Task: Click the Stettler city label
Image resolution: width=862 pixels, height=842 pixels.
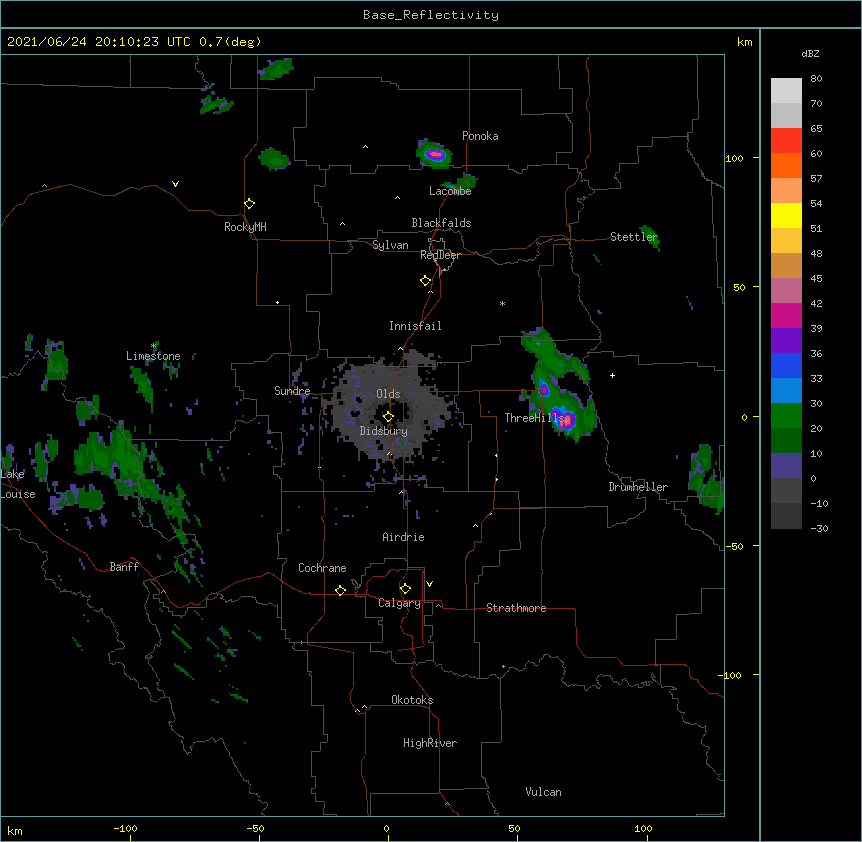Action: (x=634, y=237)
